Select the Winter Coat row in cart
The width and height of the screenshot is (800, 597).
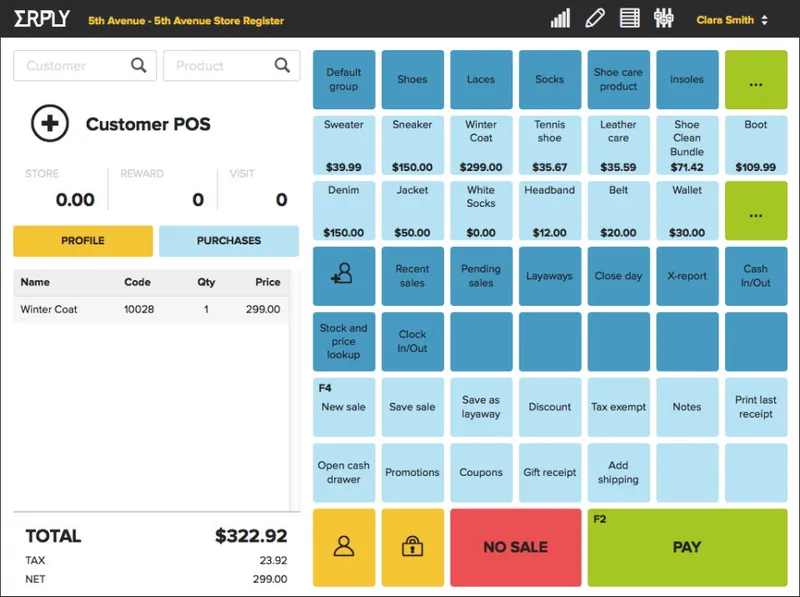coord(151,309)
